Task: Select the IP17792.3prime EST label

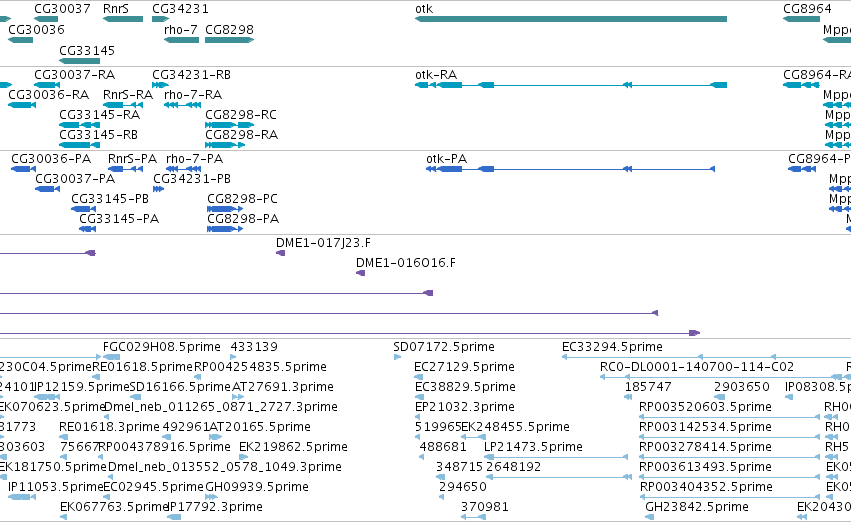Action: tap(215, 507)
